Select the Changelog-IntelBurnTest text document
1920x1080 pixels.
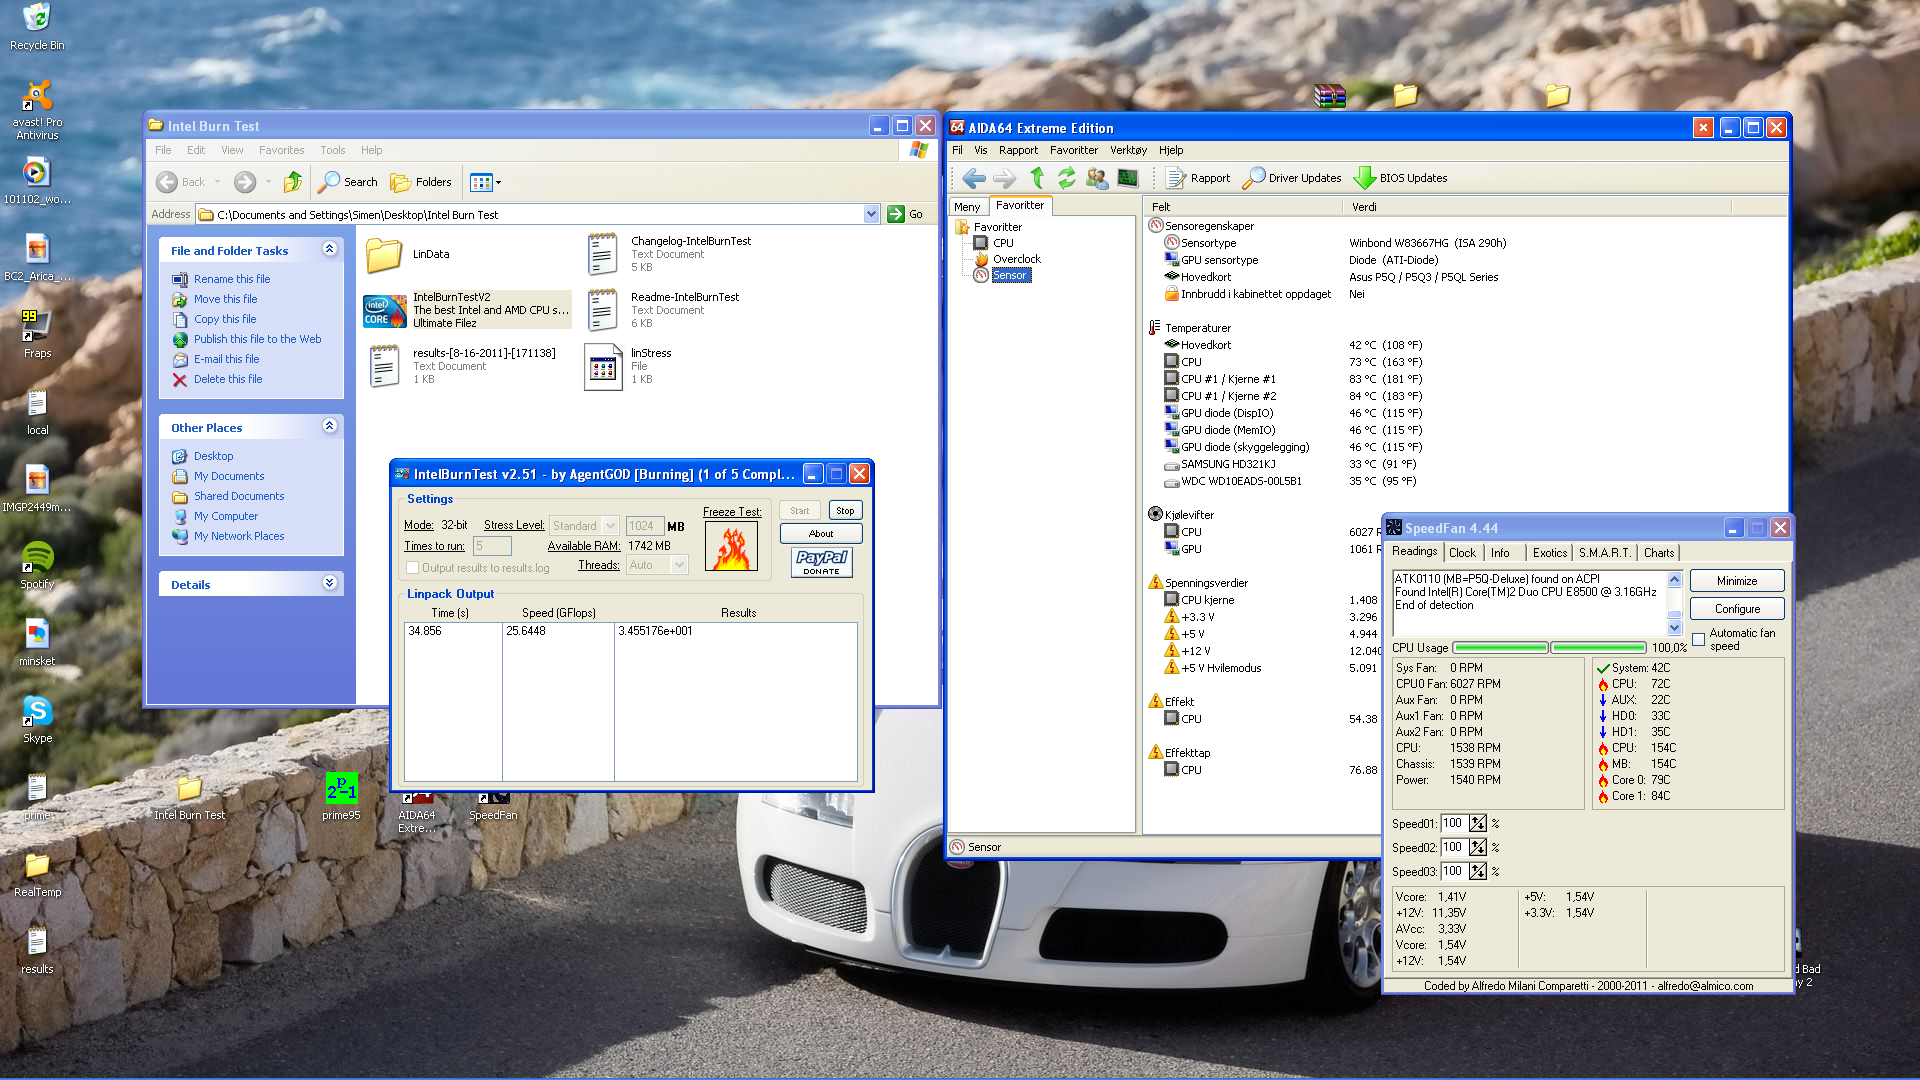click(669, 254)
